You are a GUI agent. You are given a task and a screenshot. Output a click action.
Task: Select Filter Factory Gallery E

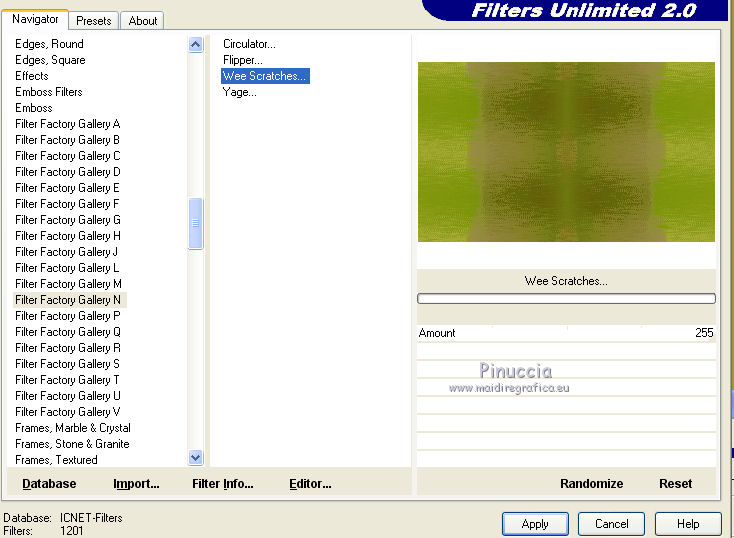pyautogui.click(x=67, y=188)
